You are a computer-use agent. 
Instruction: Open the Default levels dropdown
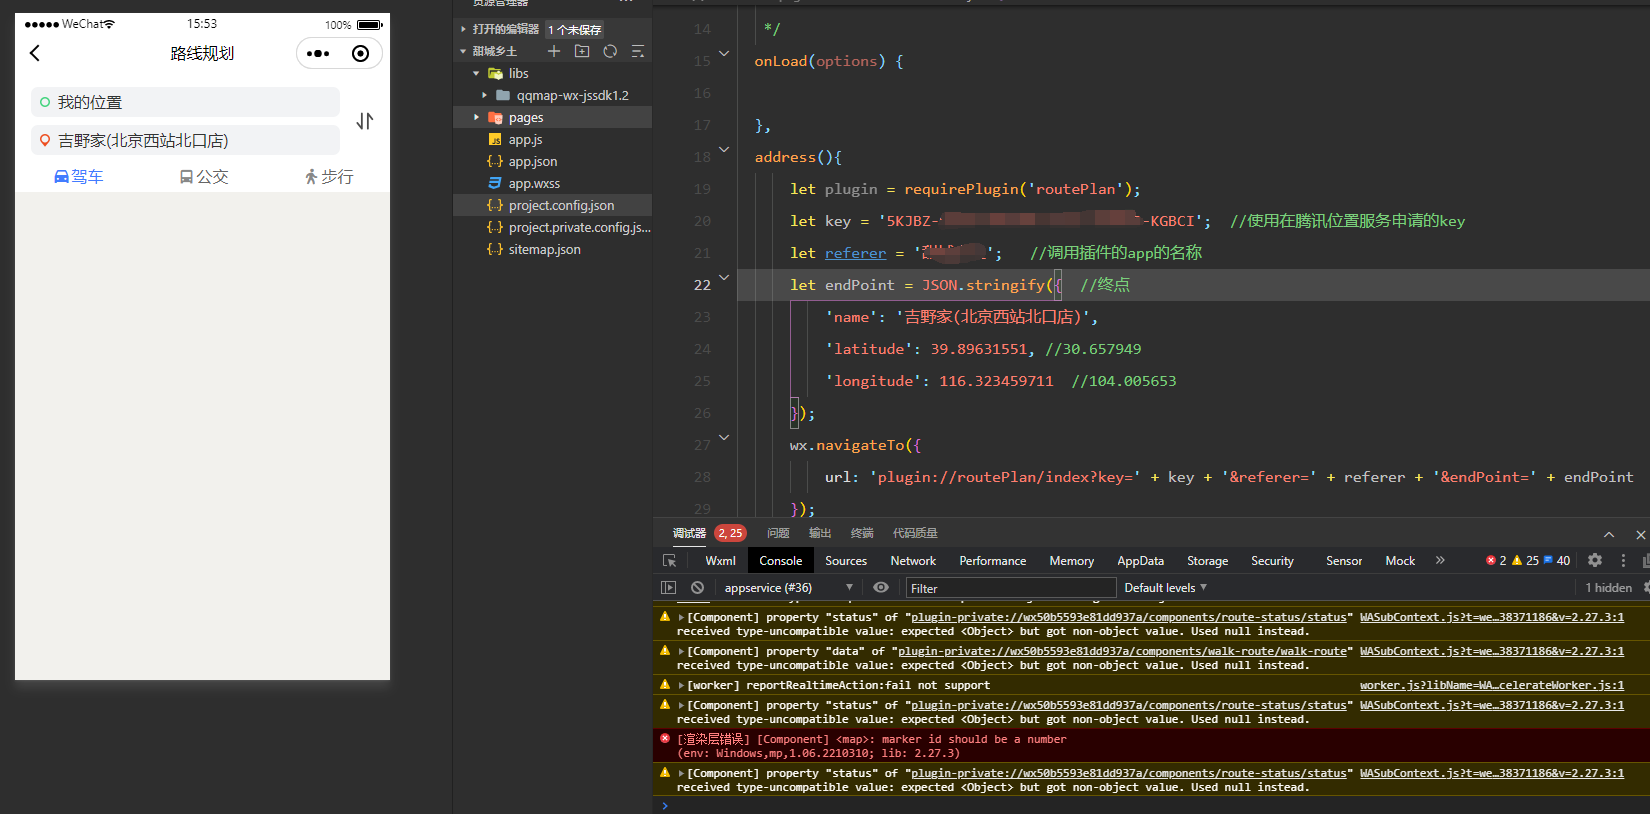pyautogui.click(x=1166, y=588)
